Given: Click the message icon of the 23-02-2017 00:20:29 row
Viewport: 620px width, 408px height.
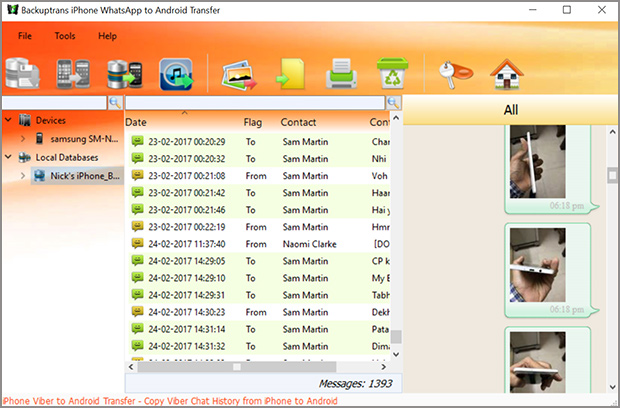Looking at the screenshot, I should pos(137,141).
